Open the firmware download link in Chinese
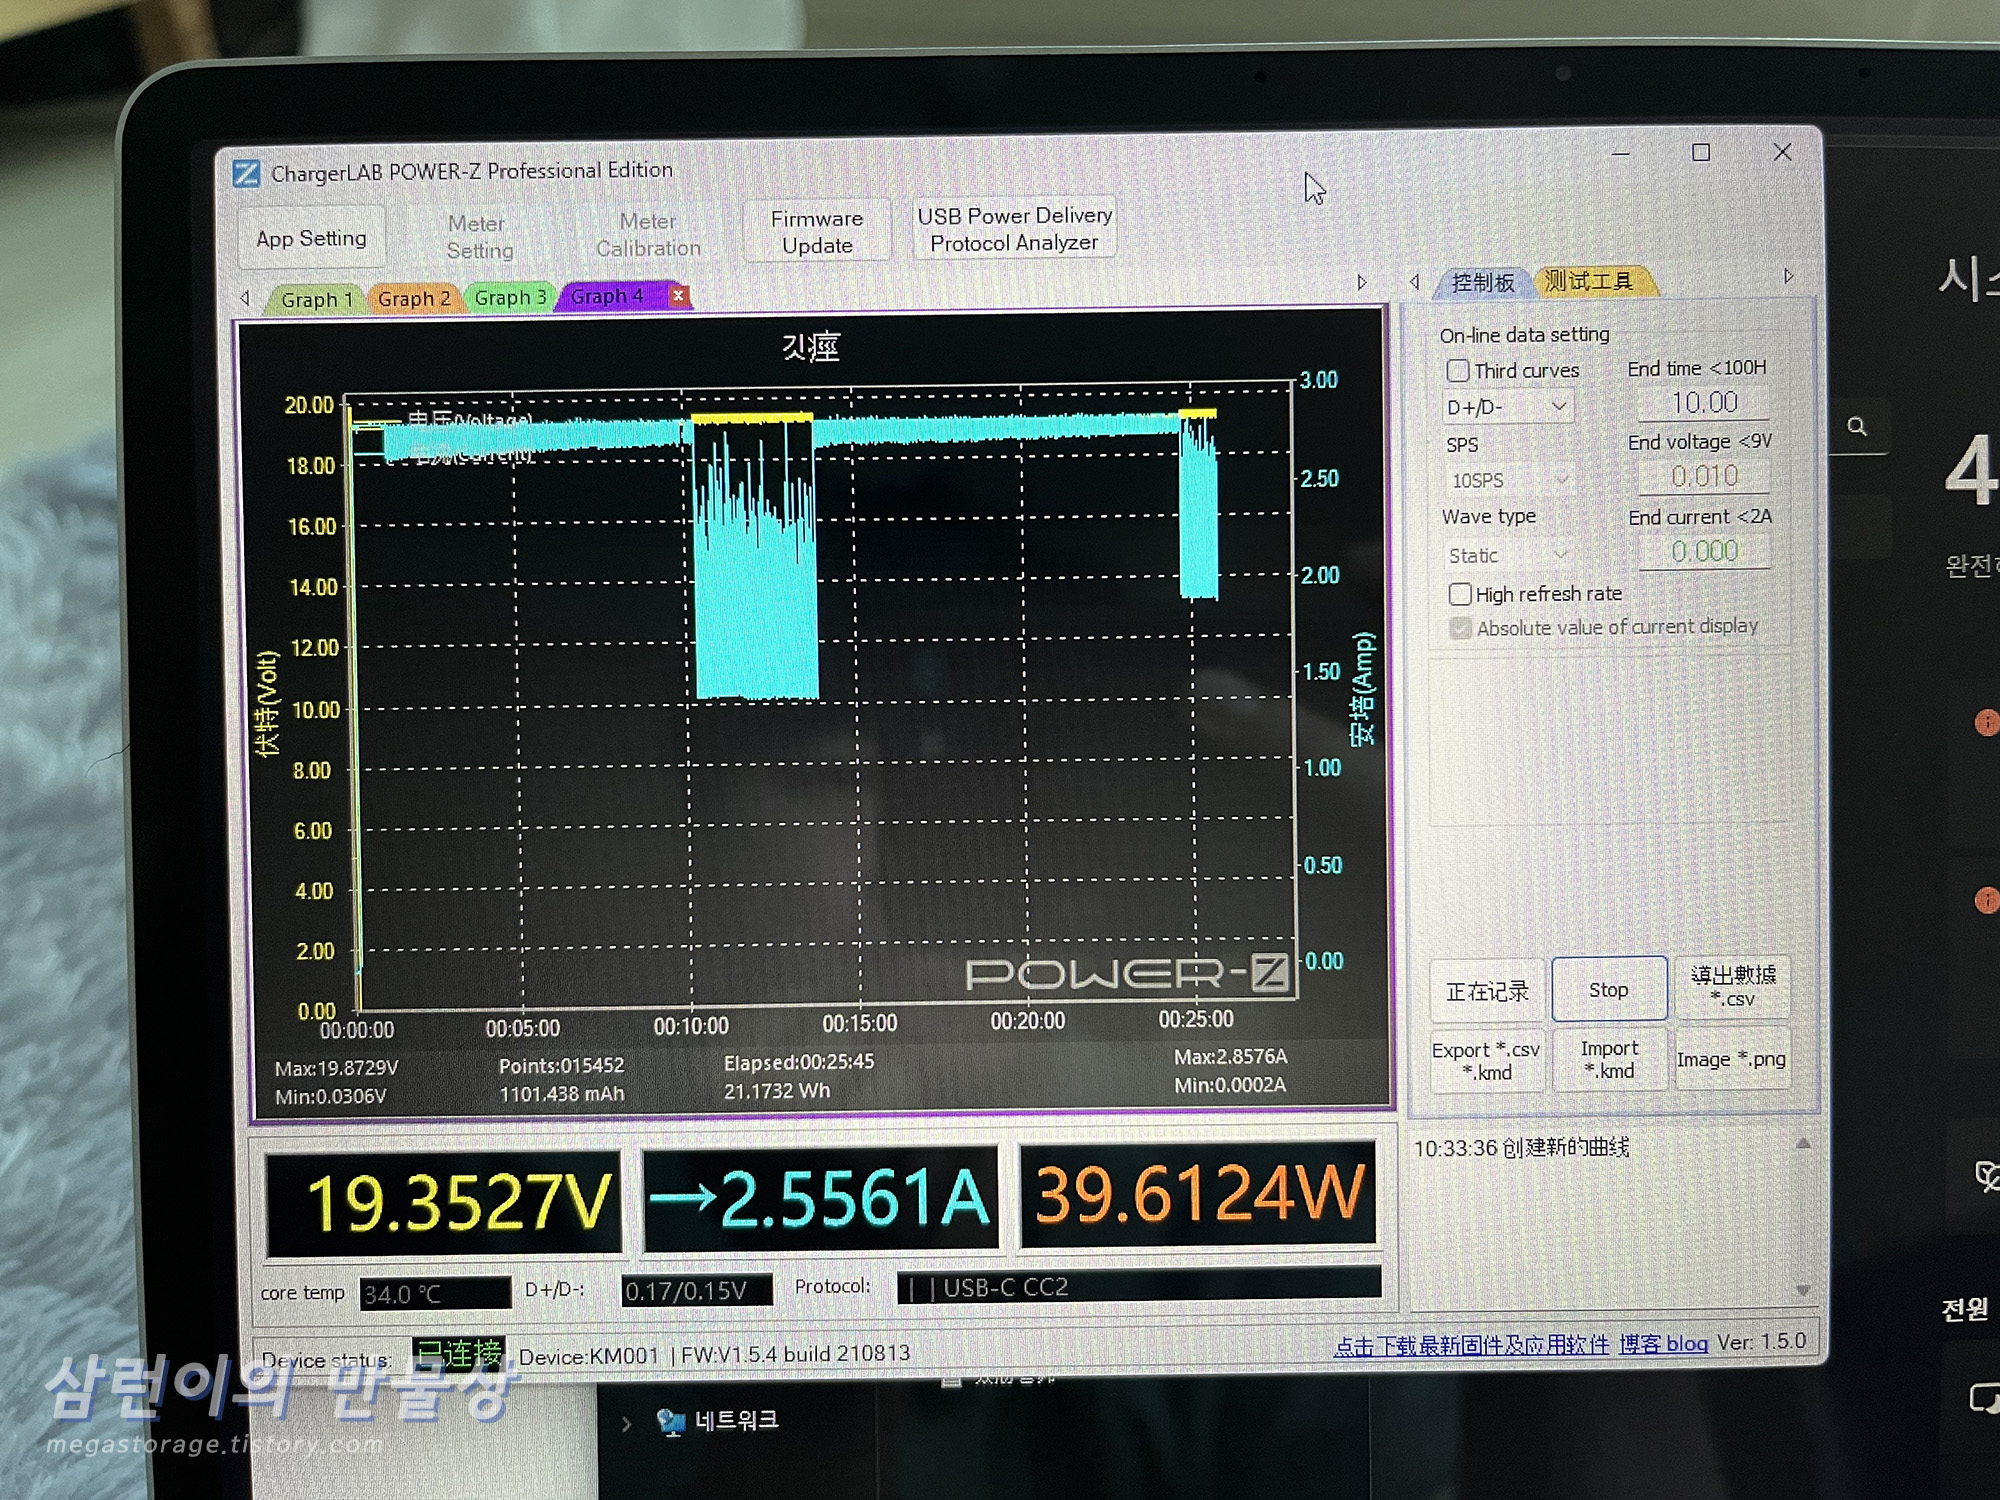Image resolution: width=2000 pixels, height=1500 pixels. coord(1471,1346)
